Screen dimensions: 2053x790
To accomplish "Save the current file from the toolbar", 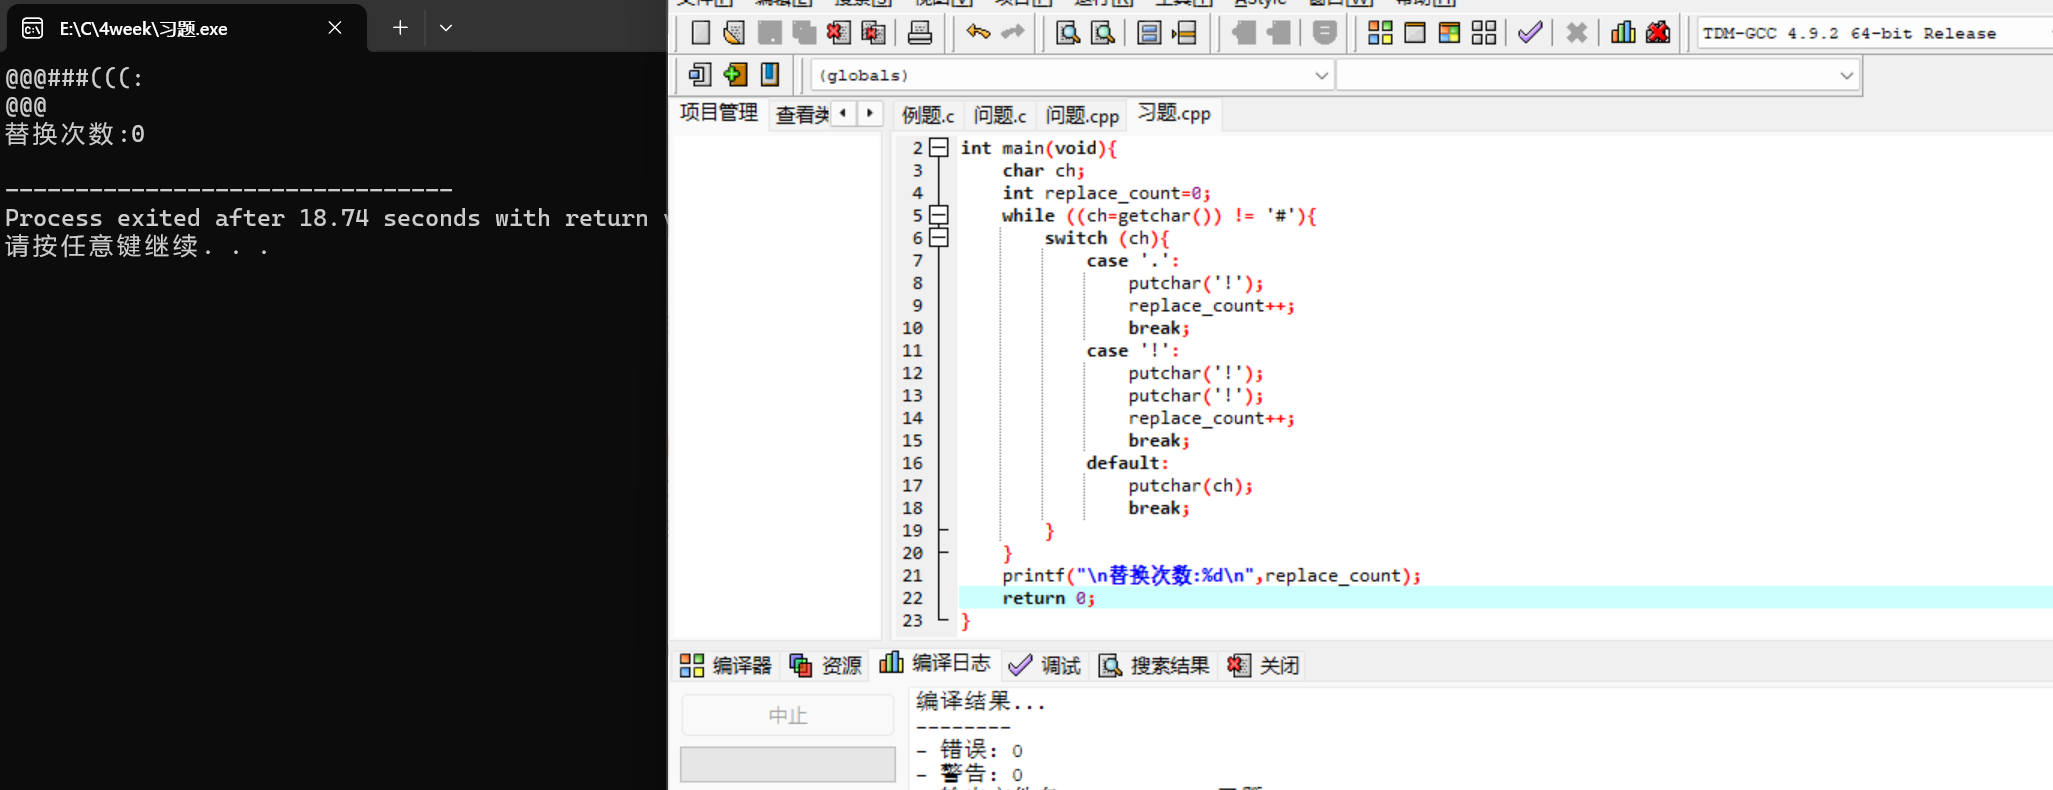I will [769, 33].
